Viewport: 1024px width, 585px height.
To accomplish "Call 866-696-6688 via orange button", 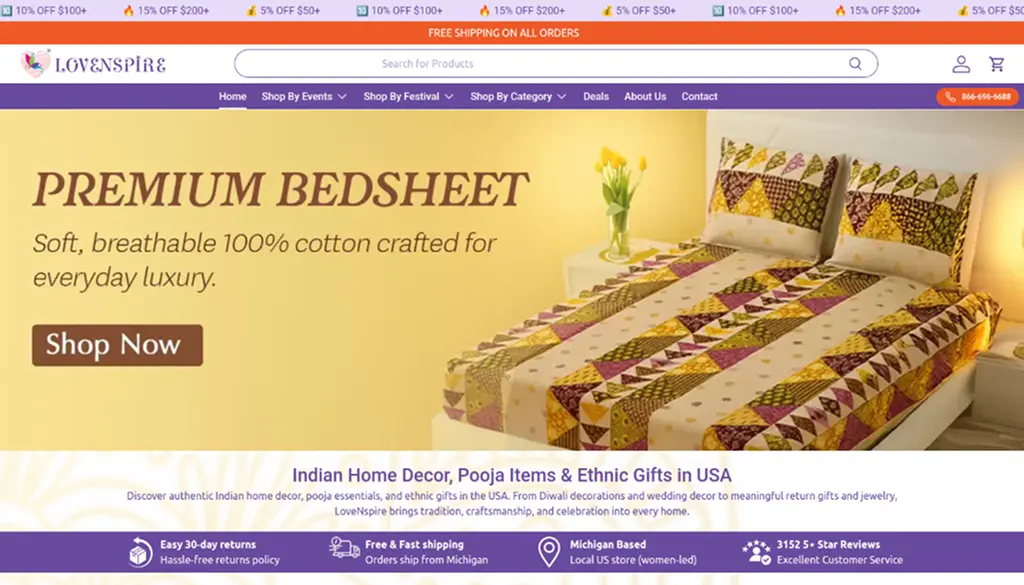I will point(978,97).
